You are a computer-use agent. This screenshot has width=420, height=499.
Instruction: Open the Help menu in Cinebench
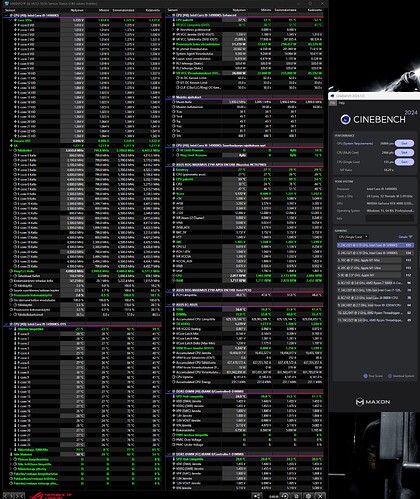point(342,103)
